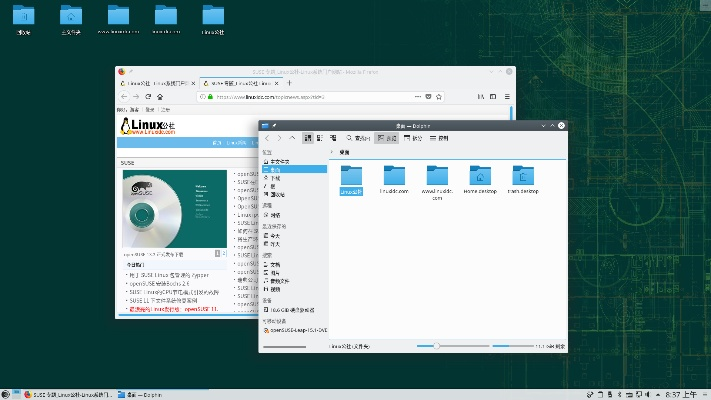Switch Dolphin to icons view mode
The width and height of the screenshot is (711, 400).
[x=308, y=138]
